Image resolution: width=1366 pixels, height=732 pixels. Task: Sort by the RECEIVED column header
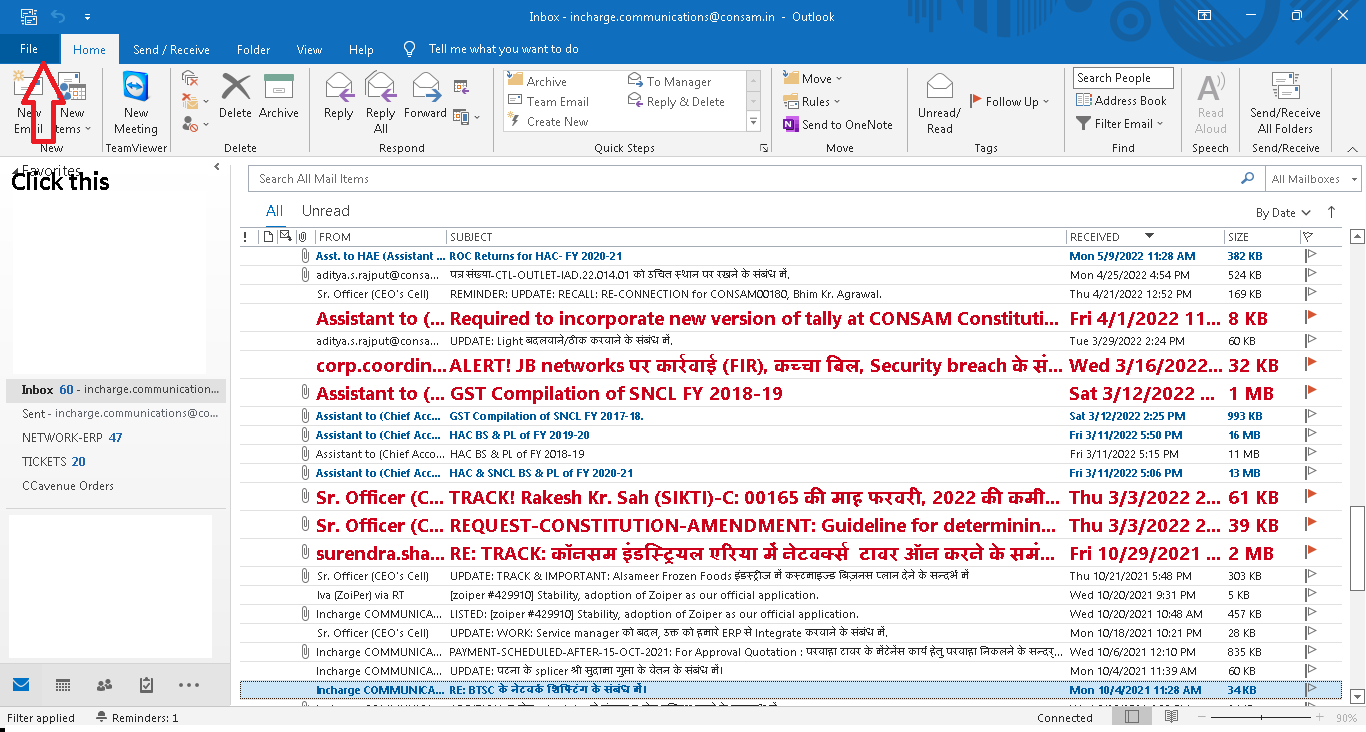pyautogui.click(x=1145, y=237)
